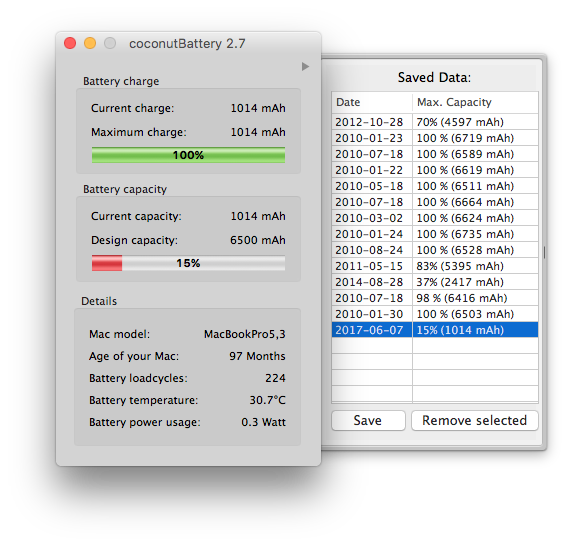This screenshot has width=564, height=546.
Task: Click the 15% (1014 mAh) capacity cell
Action: pos(475,330)
